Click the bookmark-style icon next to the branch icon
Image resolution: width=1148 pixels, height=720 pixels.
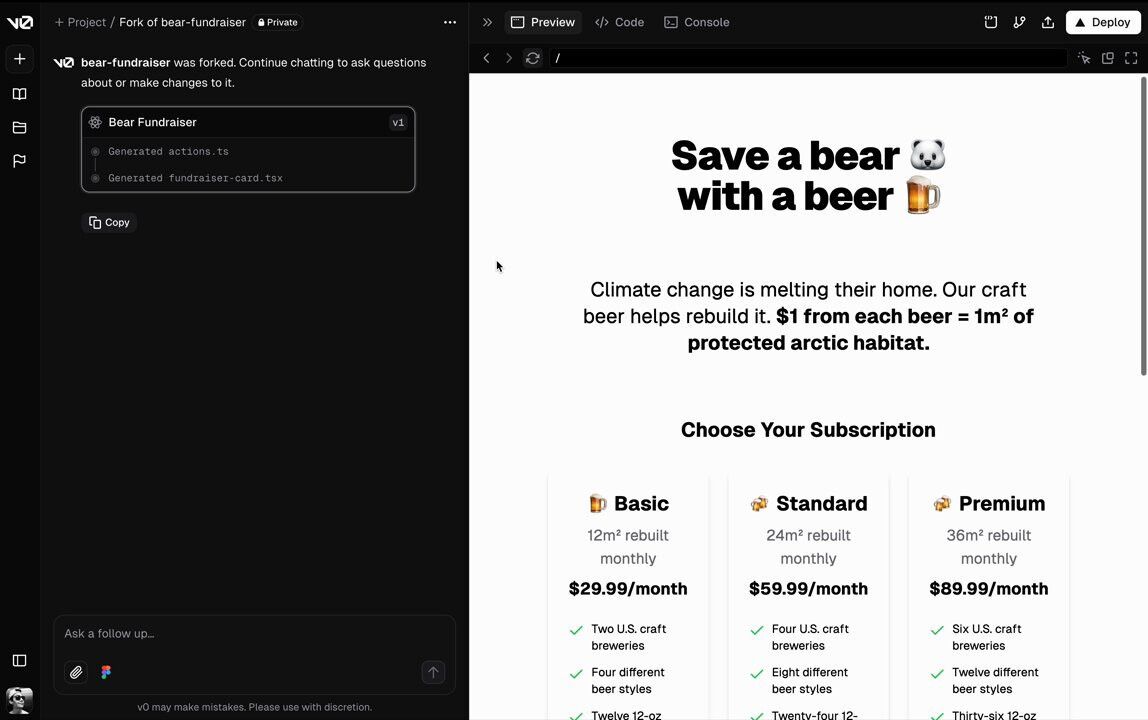[x=991, y=22]
